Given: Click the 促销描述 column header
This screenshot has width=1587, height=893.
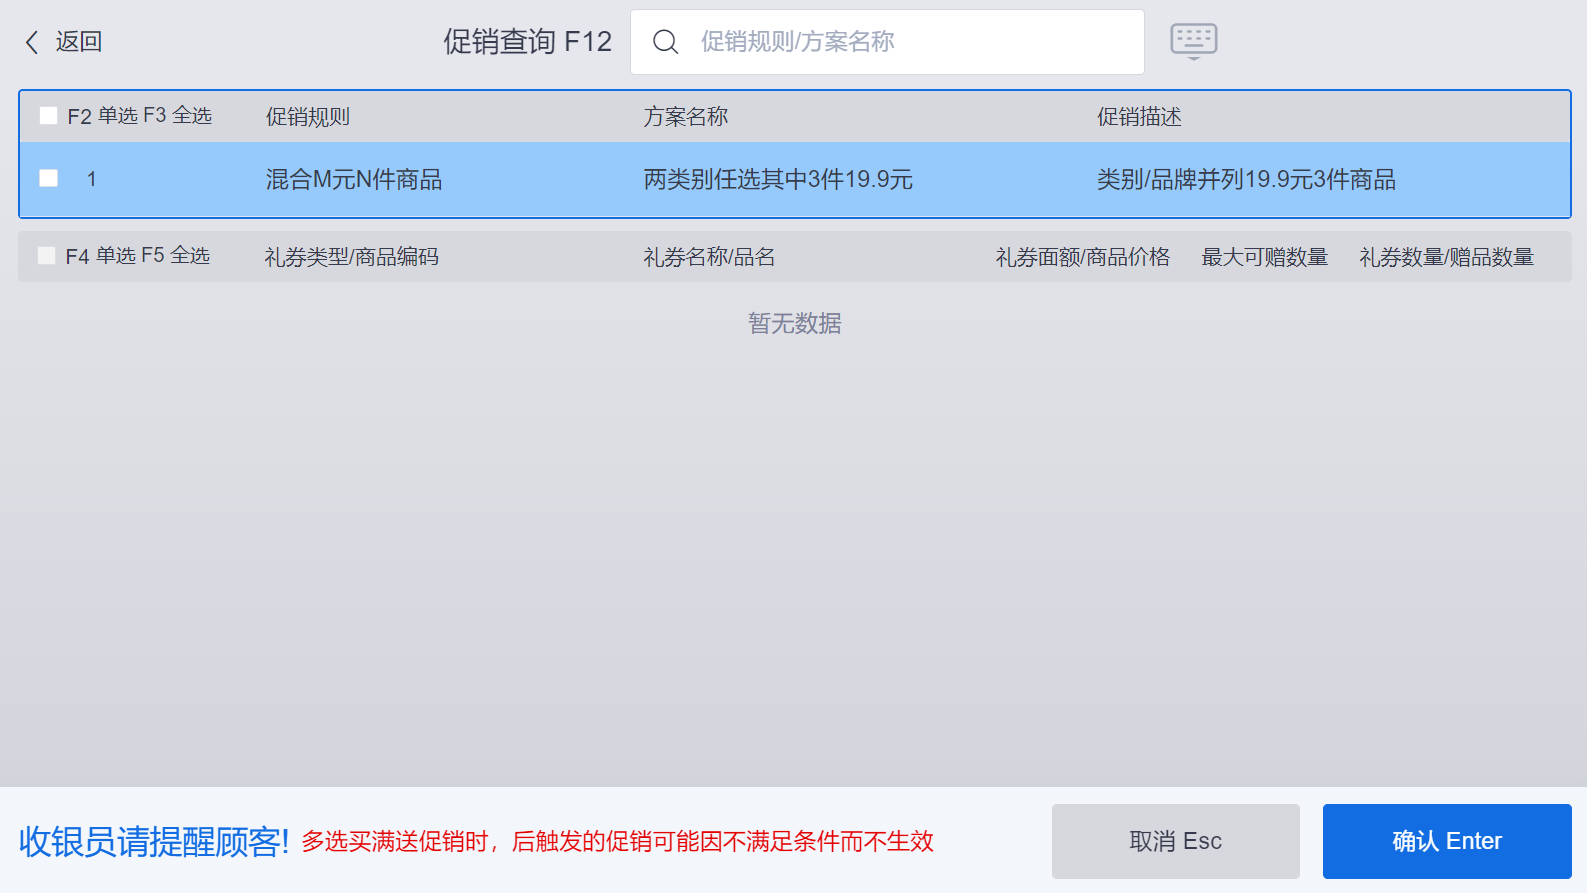Looking at the screenshot, I should coord(1139,117).
